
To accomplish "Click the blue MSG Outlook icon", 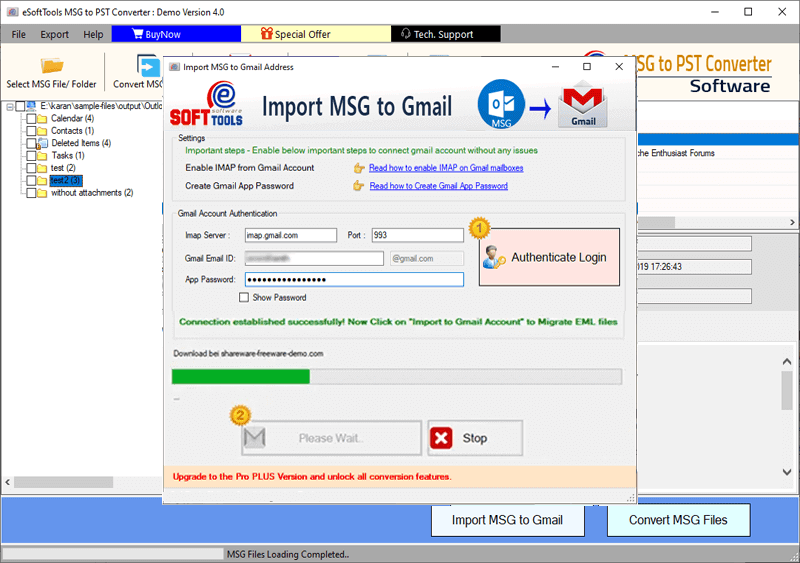I will (501, 104).
